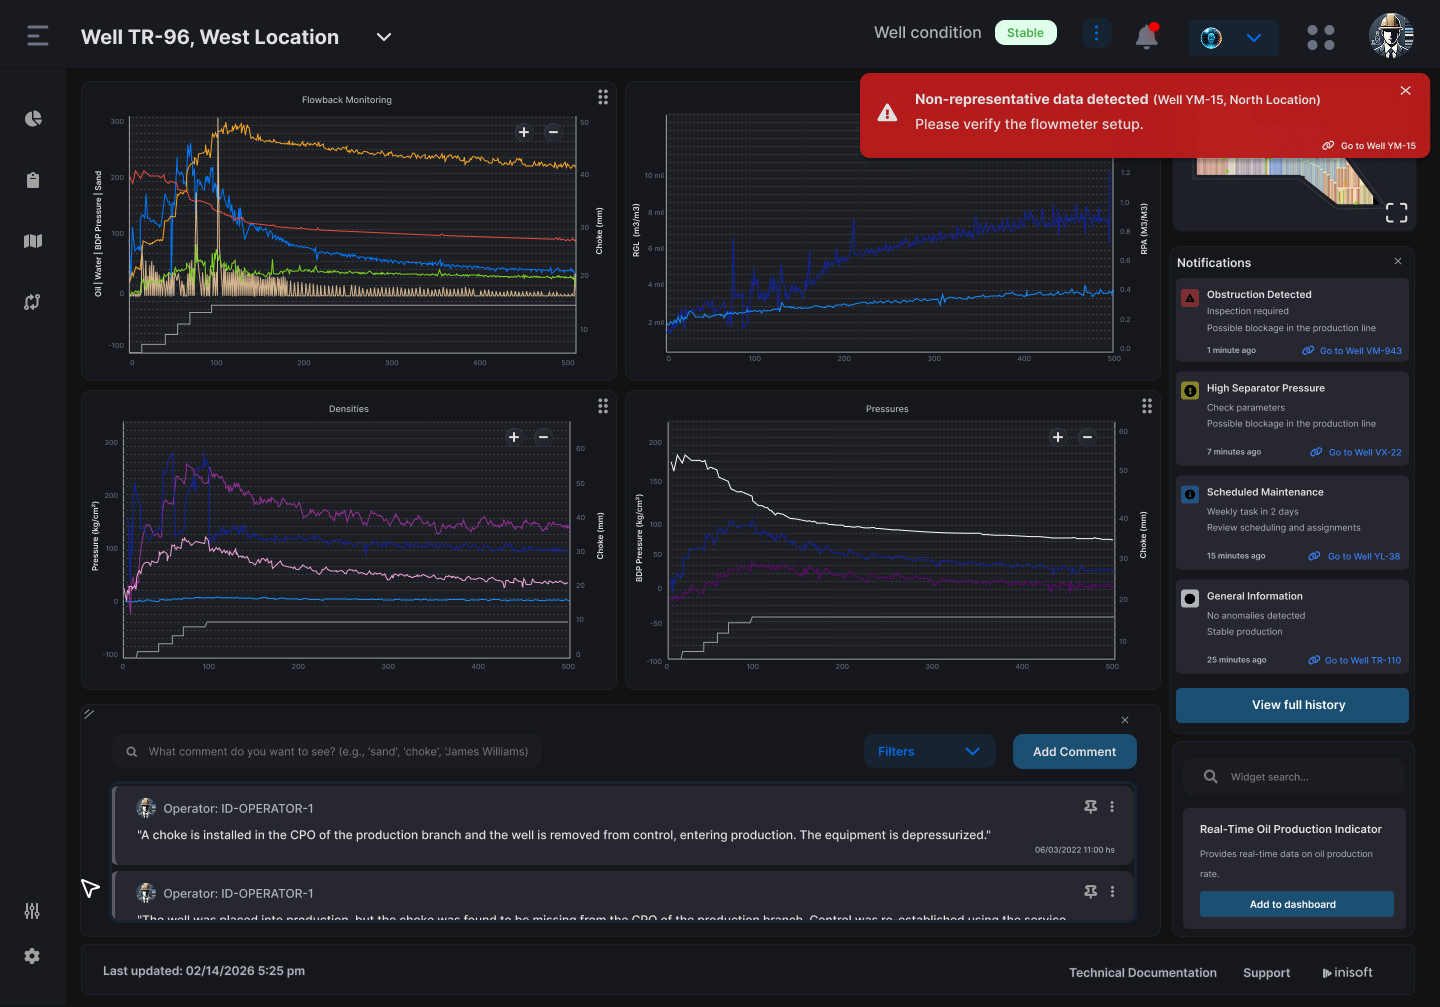
Task: Zoom out on the Densities chart
Action: tap(543, 437)
